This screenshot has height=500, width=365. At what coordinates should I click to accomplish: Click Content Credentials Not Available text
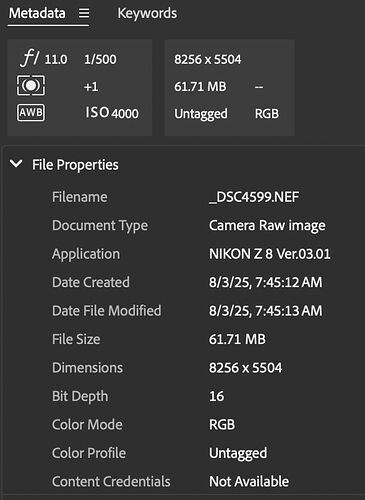tap(249, 481)
